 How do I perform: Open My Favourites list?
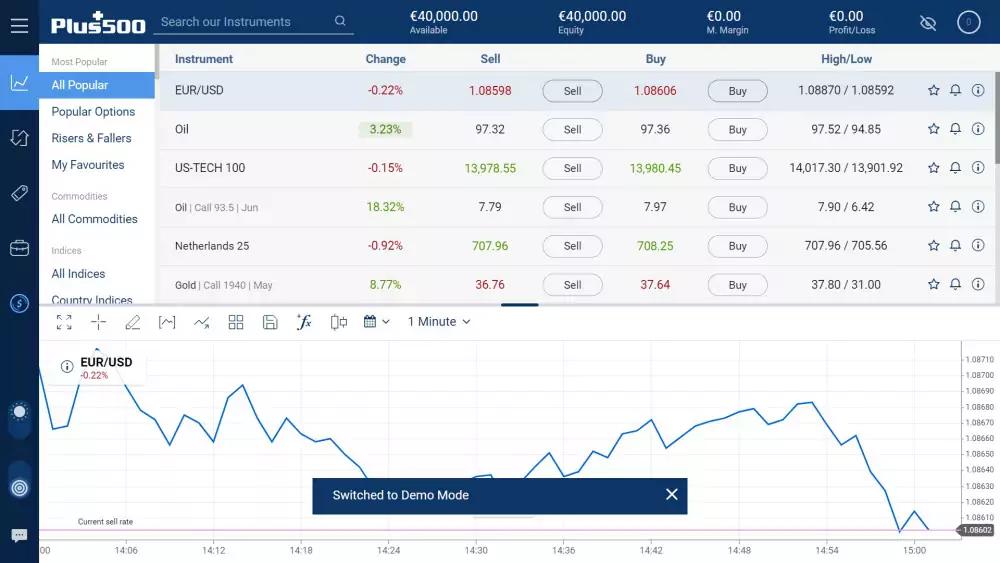pos(88,165)
